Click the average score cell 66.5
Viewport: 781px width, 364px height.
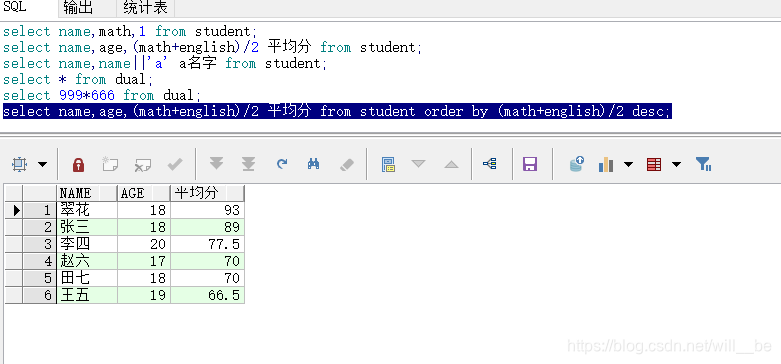(207, 295)
